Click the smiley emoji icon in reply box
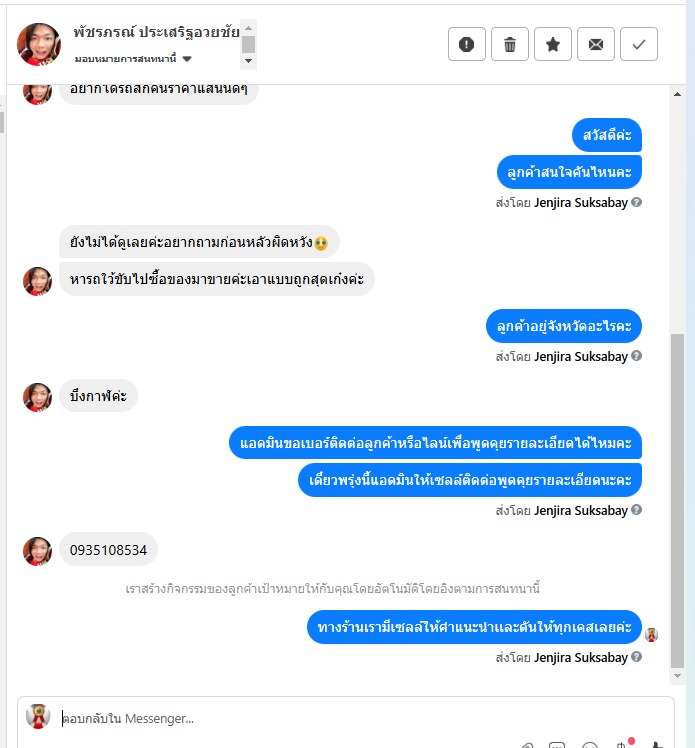Screen dimensions: 695x748 (590, 745)
